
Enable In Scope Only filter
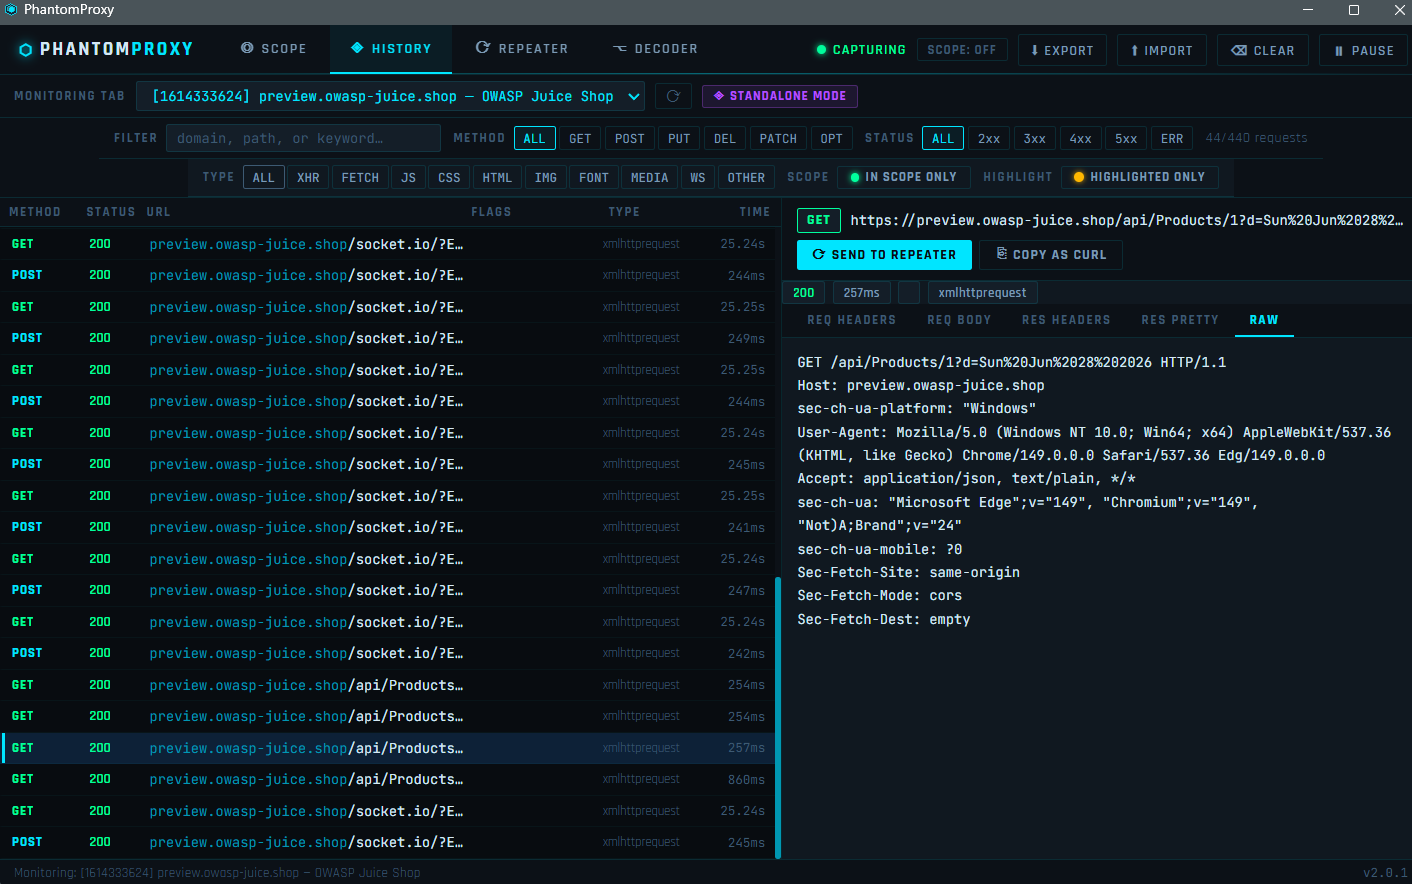point(903,177)
